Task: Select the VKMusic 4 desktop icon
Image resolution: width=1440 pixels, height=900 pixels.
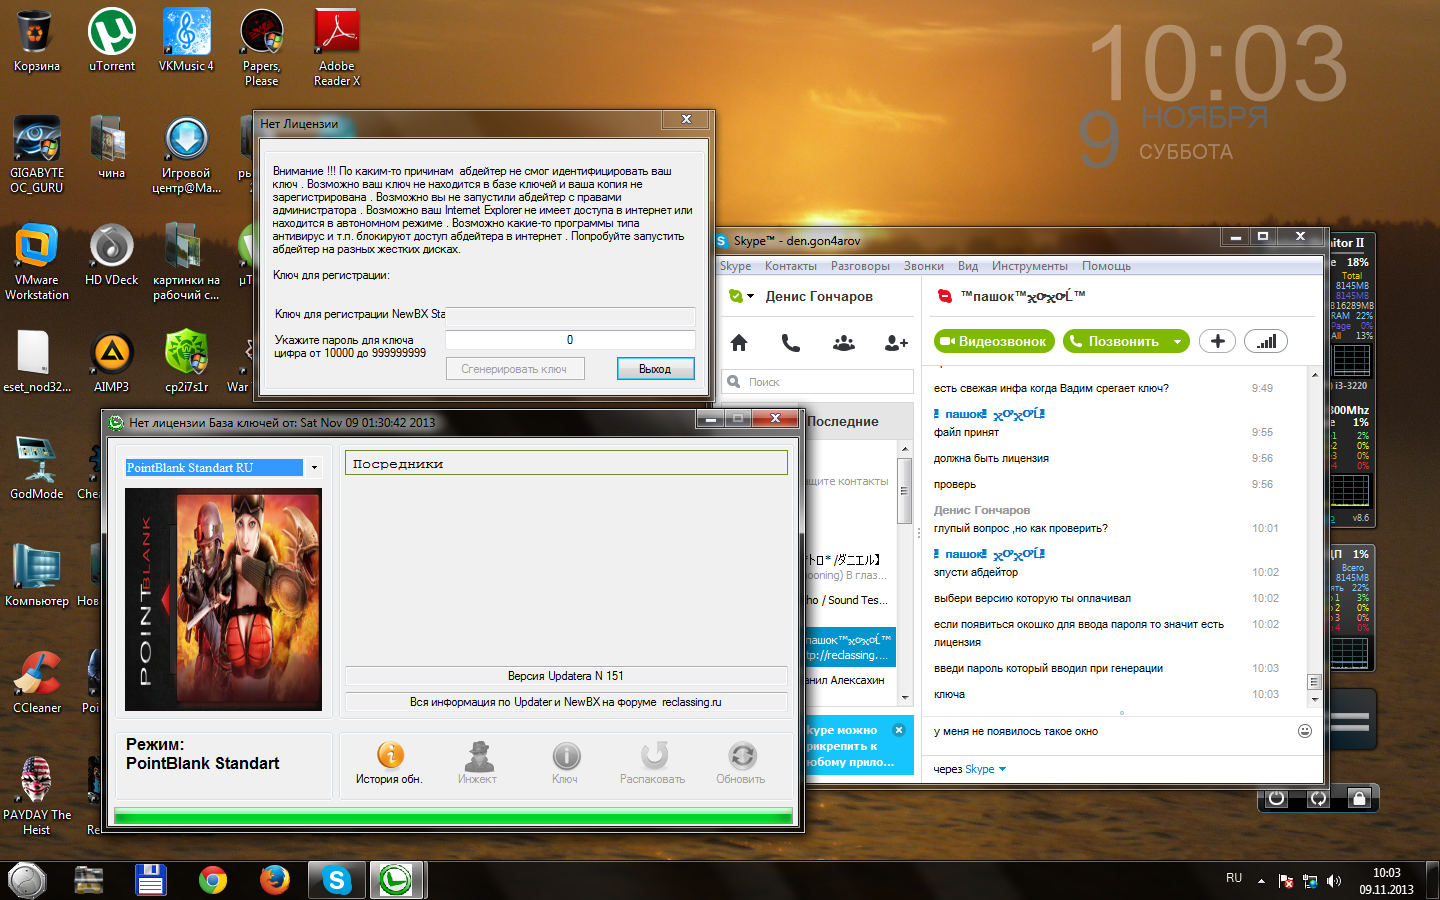Action: pos(186,42)
